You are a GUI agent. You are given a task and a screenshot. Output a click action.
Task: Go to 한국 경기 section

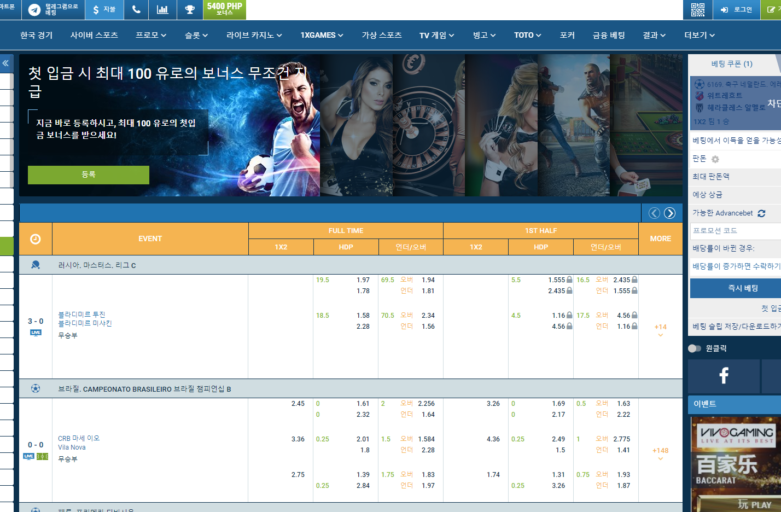tap(36, 35)
